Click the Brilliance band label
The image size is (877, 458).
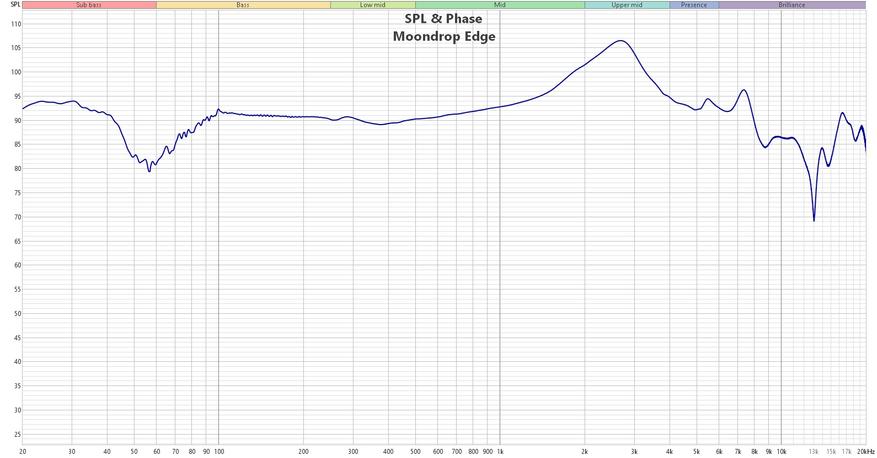click(792, 5)
